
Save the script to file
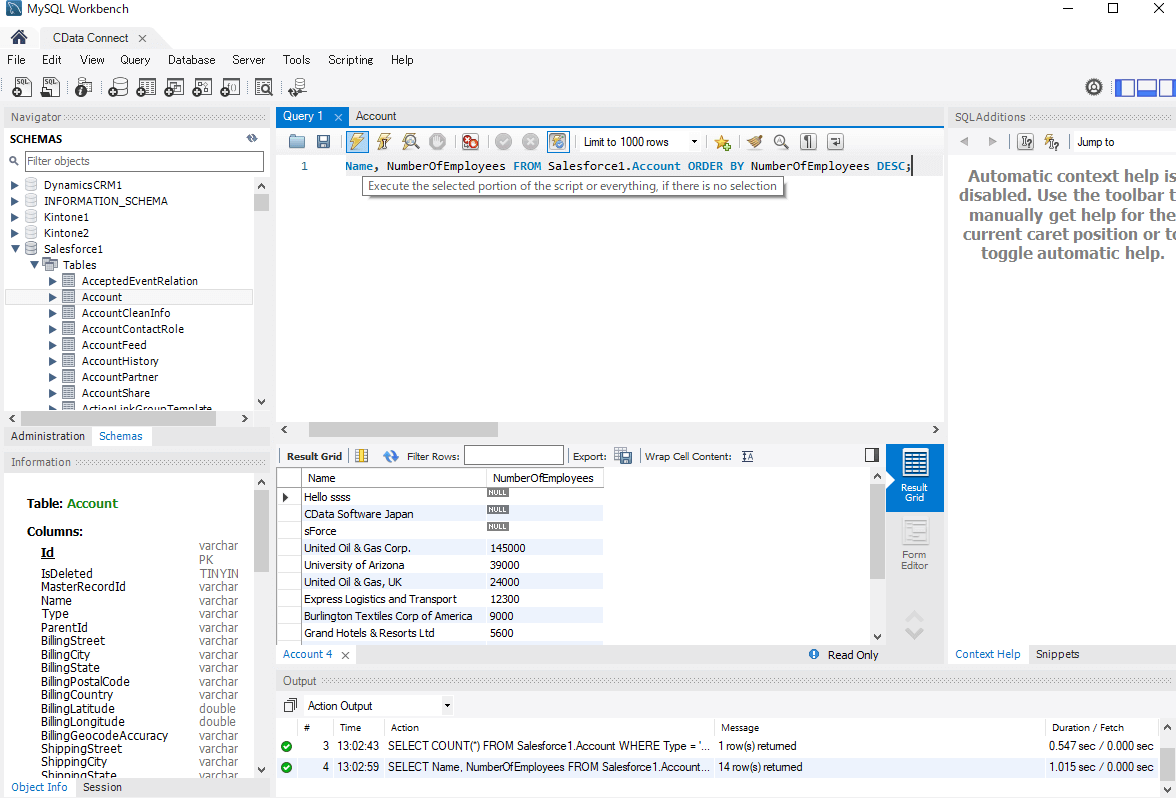click(323, 142)
